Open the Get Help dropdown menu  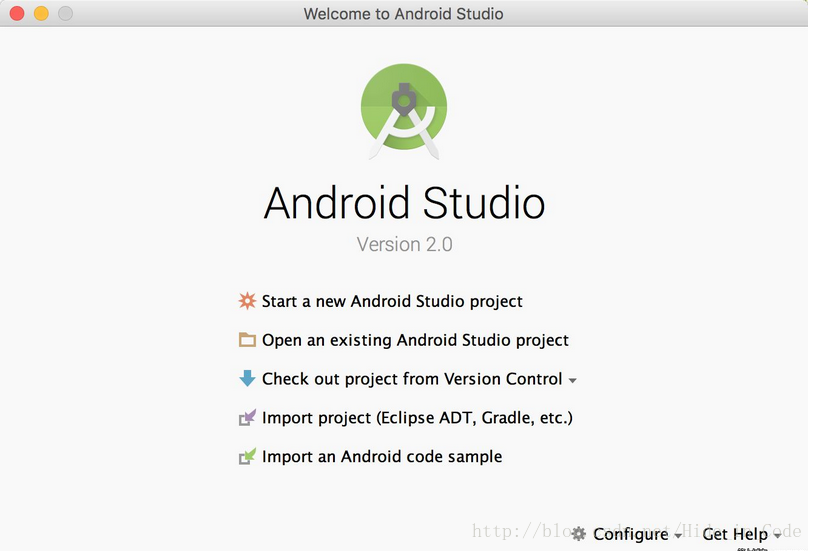click(x=741, y=534)
